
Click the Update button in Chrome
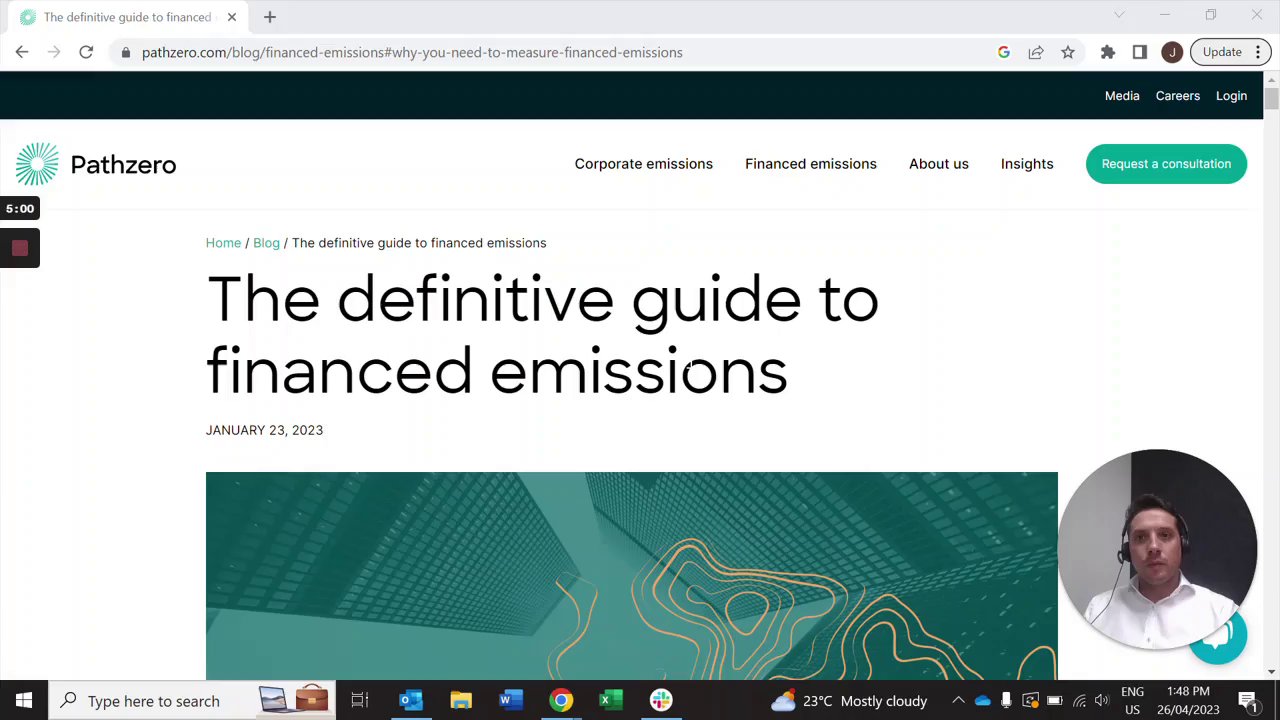[1222, 52]
